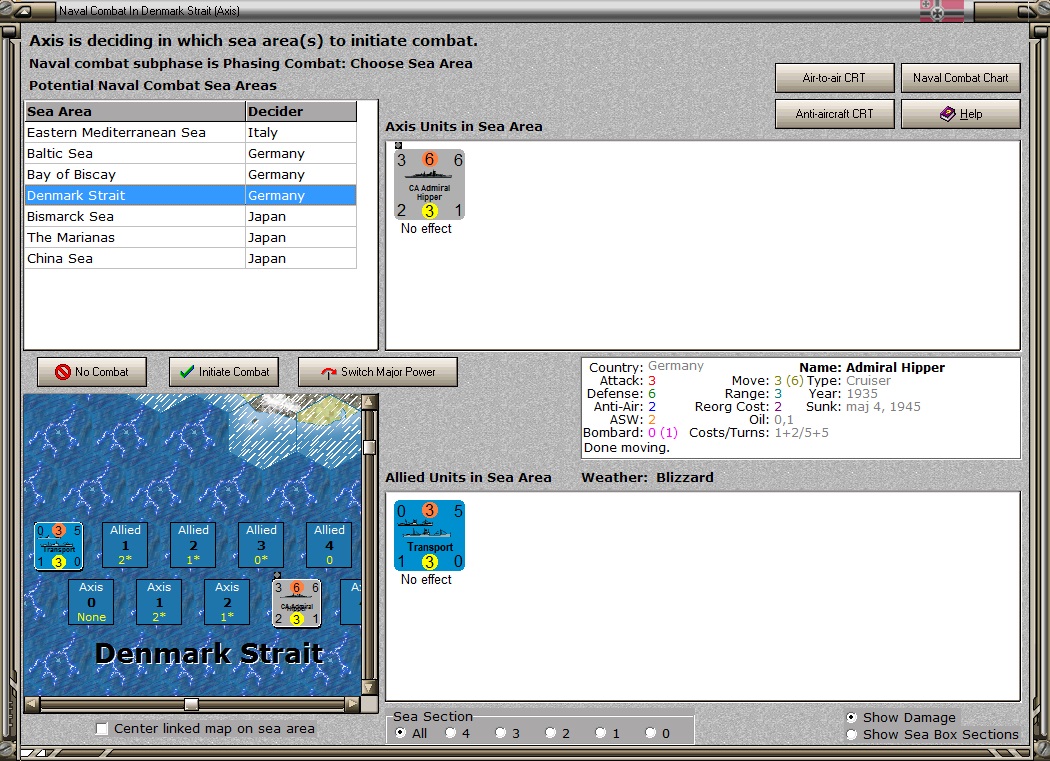Click the map vertical scrollbar thumb
Screen dimensions: 1050x761
tap(369, 447)
